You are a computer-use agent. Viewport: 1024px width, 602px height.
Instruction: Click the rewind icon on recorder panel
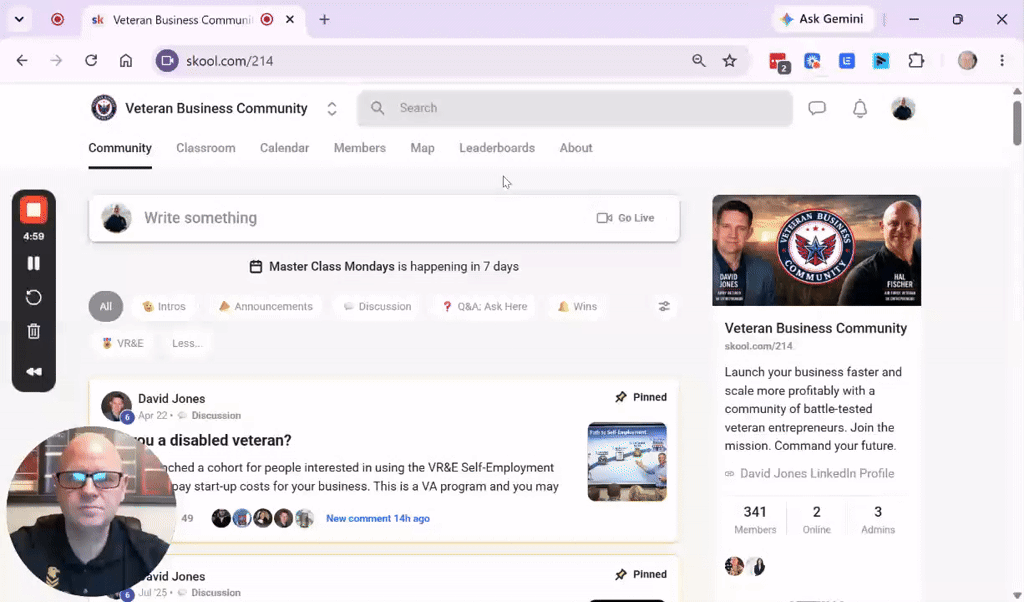(x=33, y=372)
